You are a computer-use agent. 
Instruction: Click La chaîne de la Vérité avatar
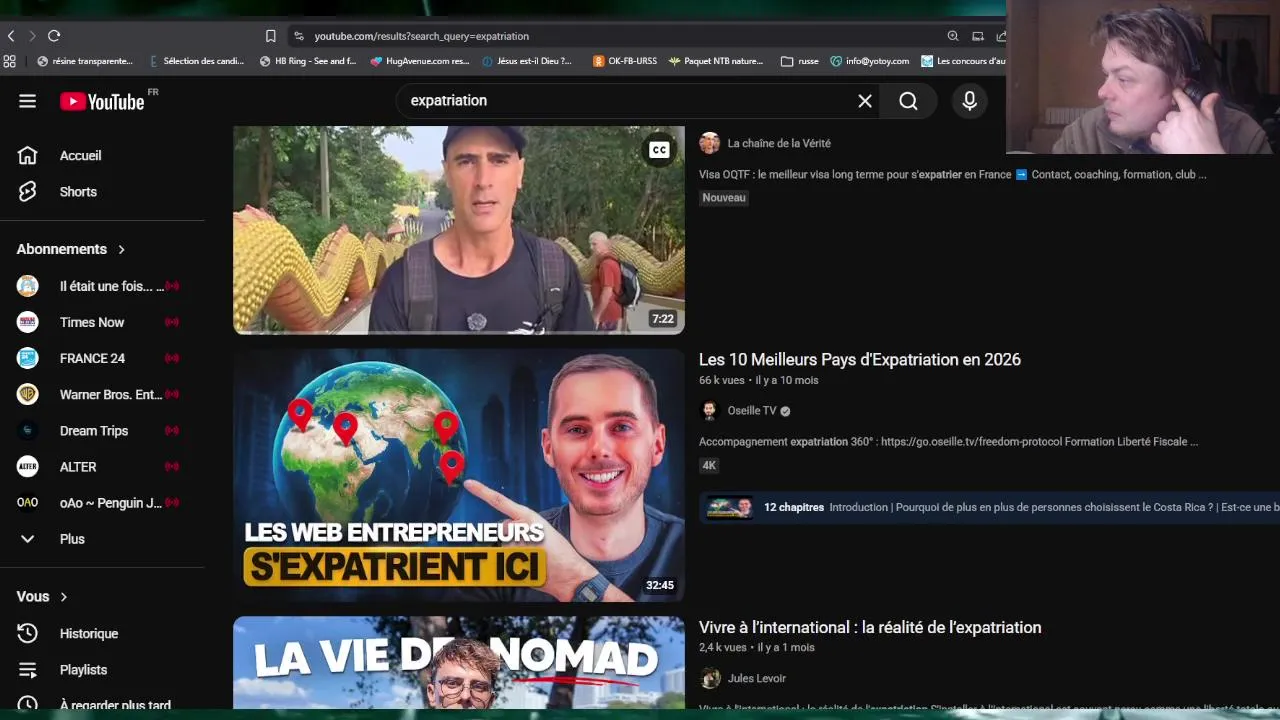(x=710, y=143)
